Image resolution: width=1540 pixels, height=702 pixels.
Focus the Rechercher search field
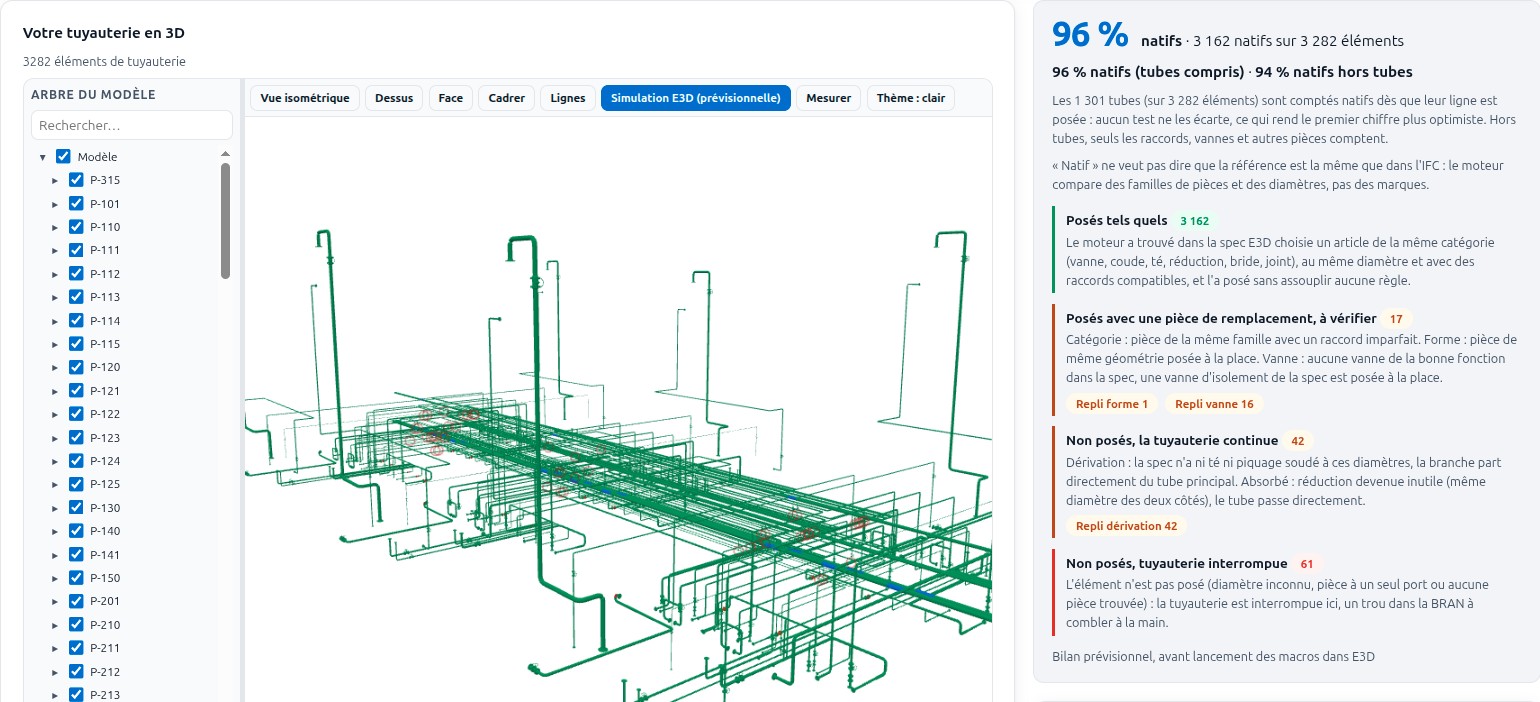(132, 125)
